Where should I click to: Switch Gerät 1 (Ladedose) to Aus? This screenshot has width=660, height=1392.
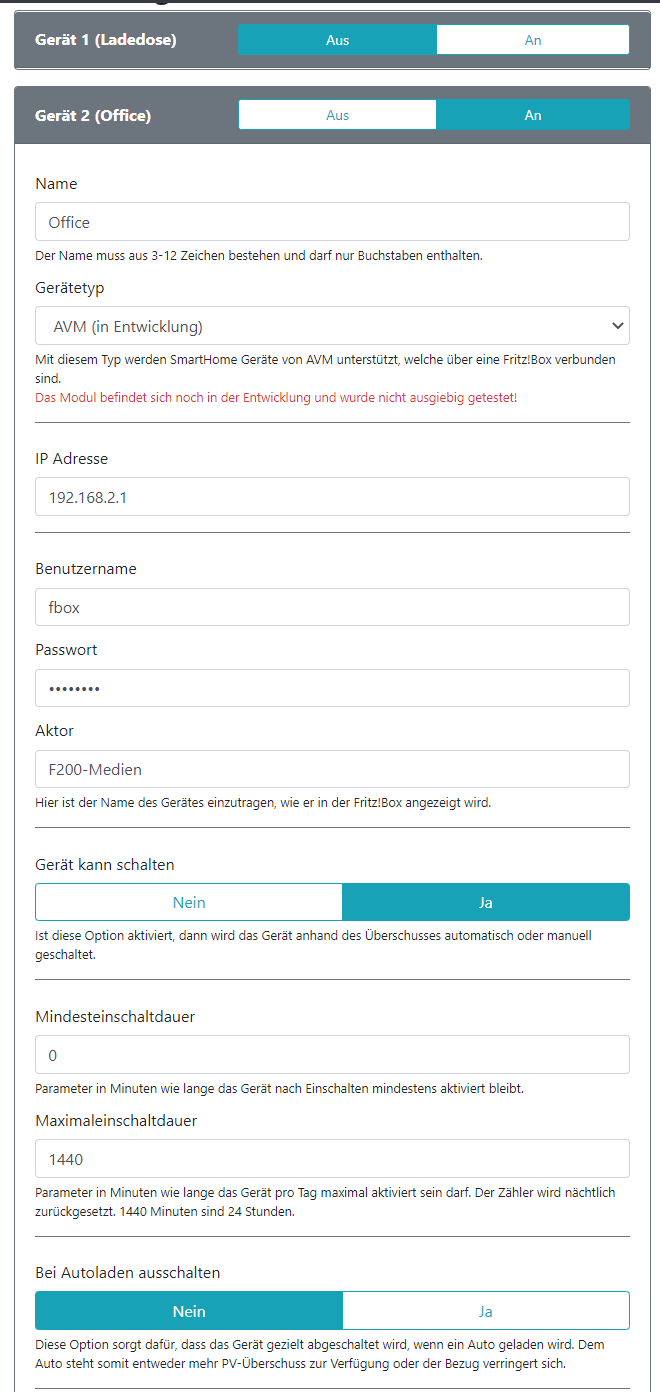337,40
